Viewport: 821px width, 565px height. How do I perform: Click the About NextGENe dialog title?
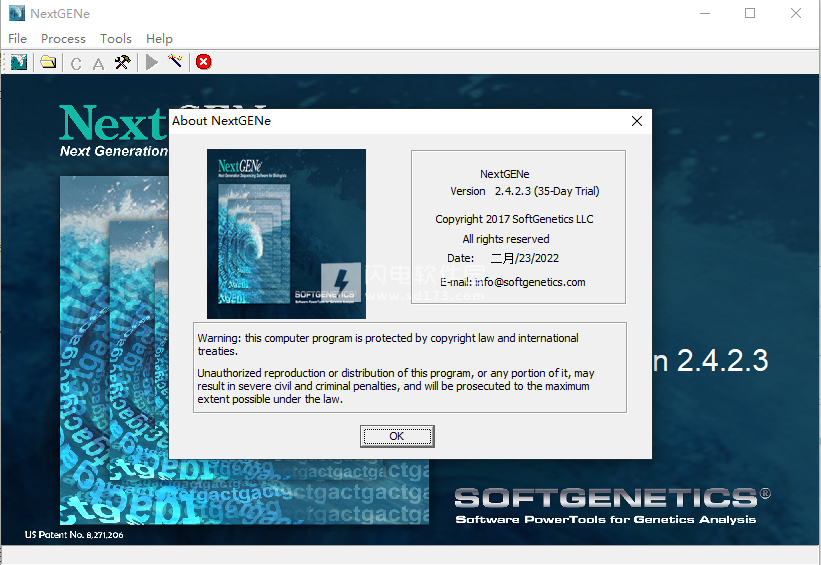[221, 121]
